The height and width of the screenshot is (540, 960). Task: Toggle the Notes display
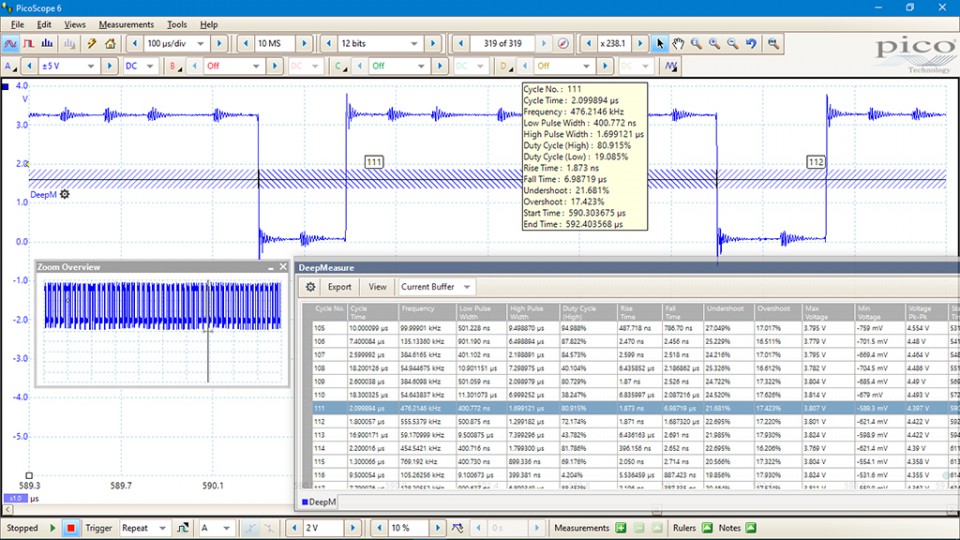751,528
